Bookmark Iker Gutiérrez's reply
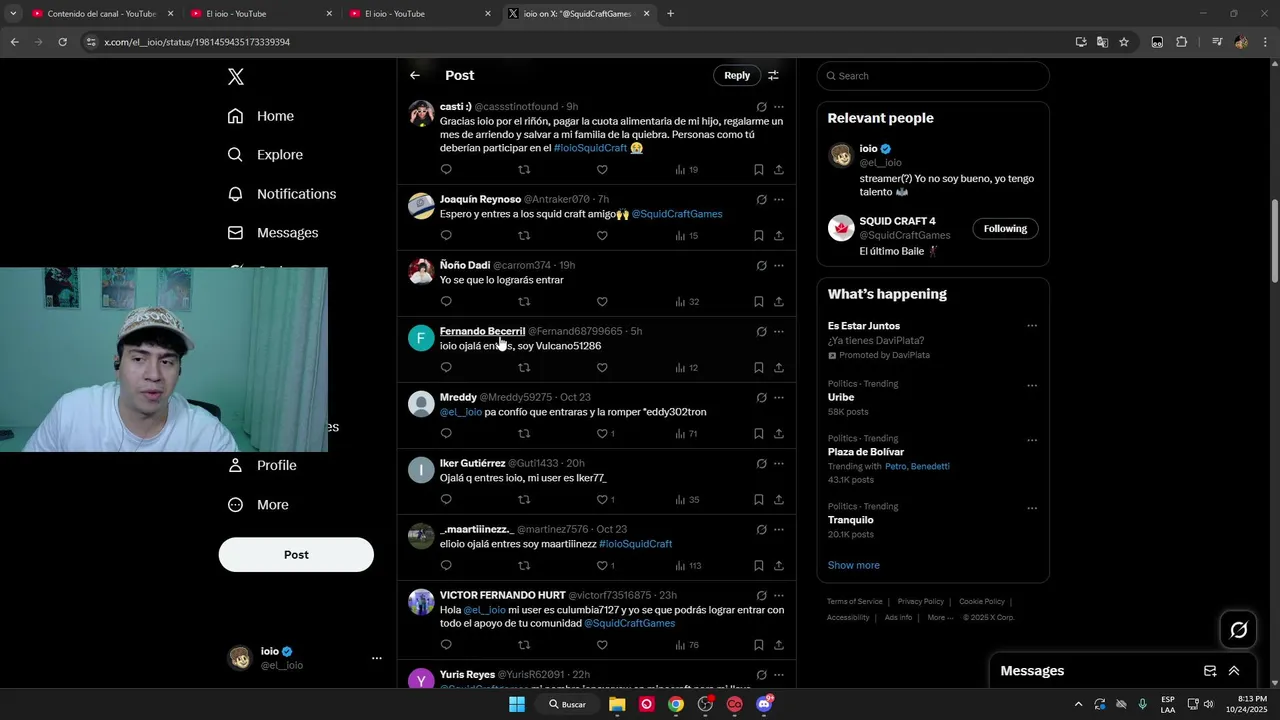1280x720 pixels. point(759,500)
